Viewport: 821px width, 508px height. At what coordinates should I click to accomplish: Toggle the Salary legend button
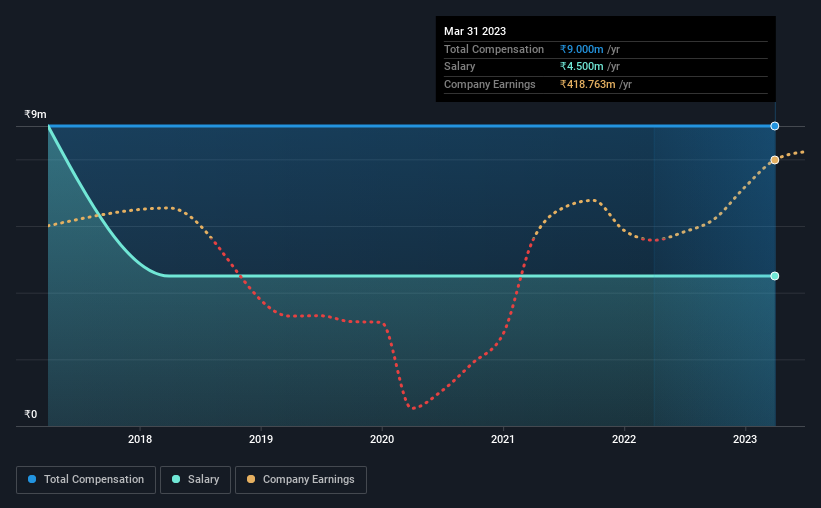195,480
